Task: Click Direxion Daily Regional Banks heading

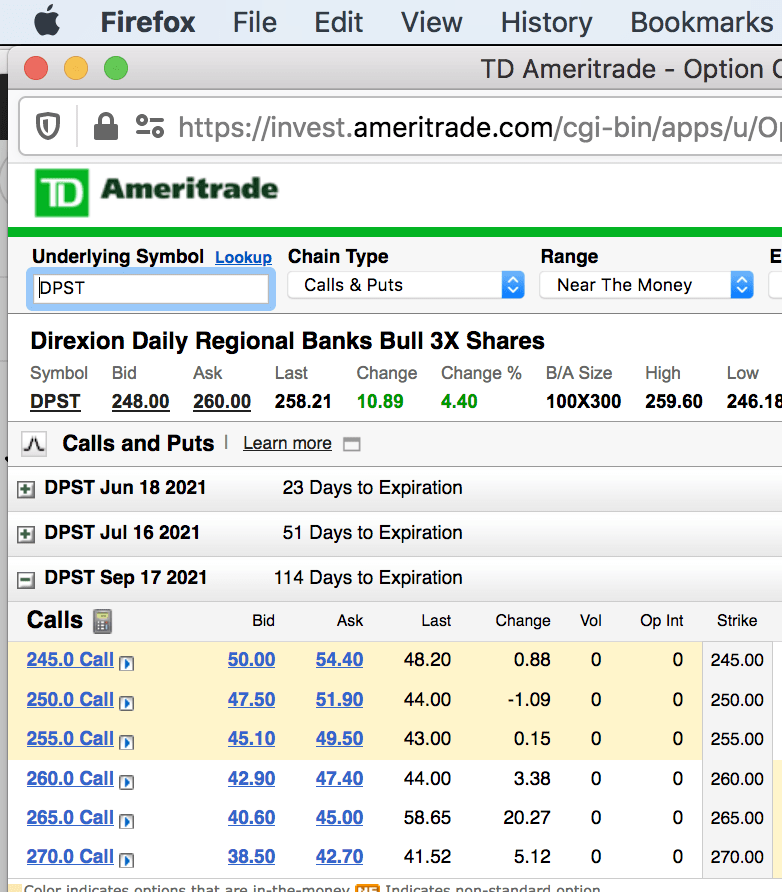Action: pyautogui.click(x=288, y=341)
